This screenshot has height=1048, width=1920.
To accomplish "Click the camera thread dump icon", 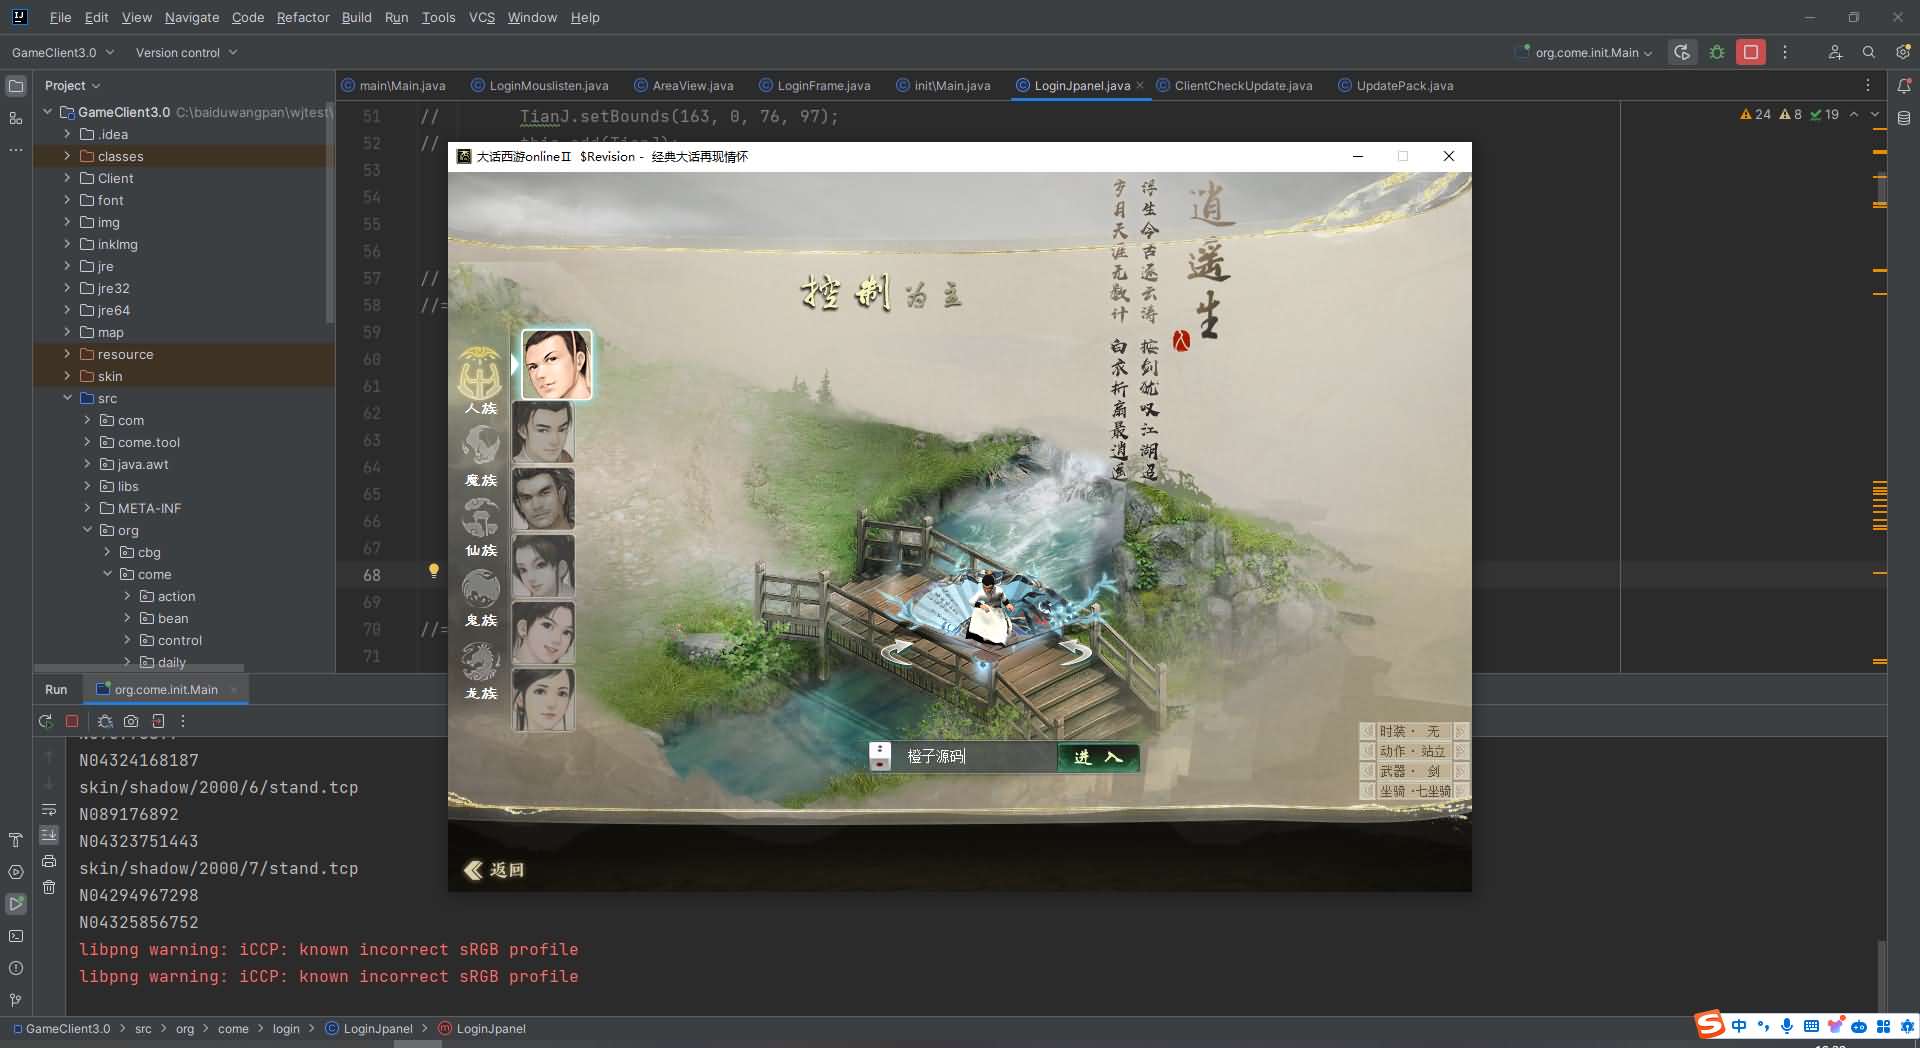I will 131,721.
